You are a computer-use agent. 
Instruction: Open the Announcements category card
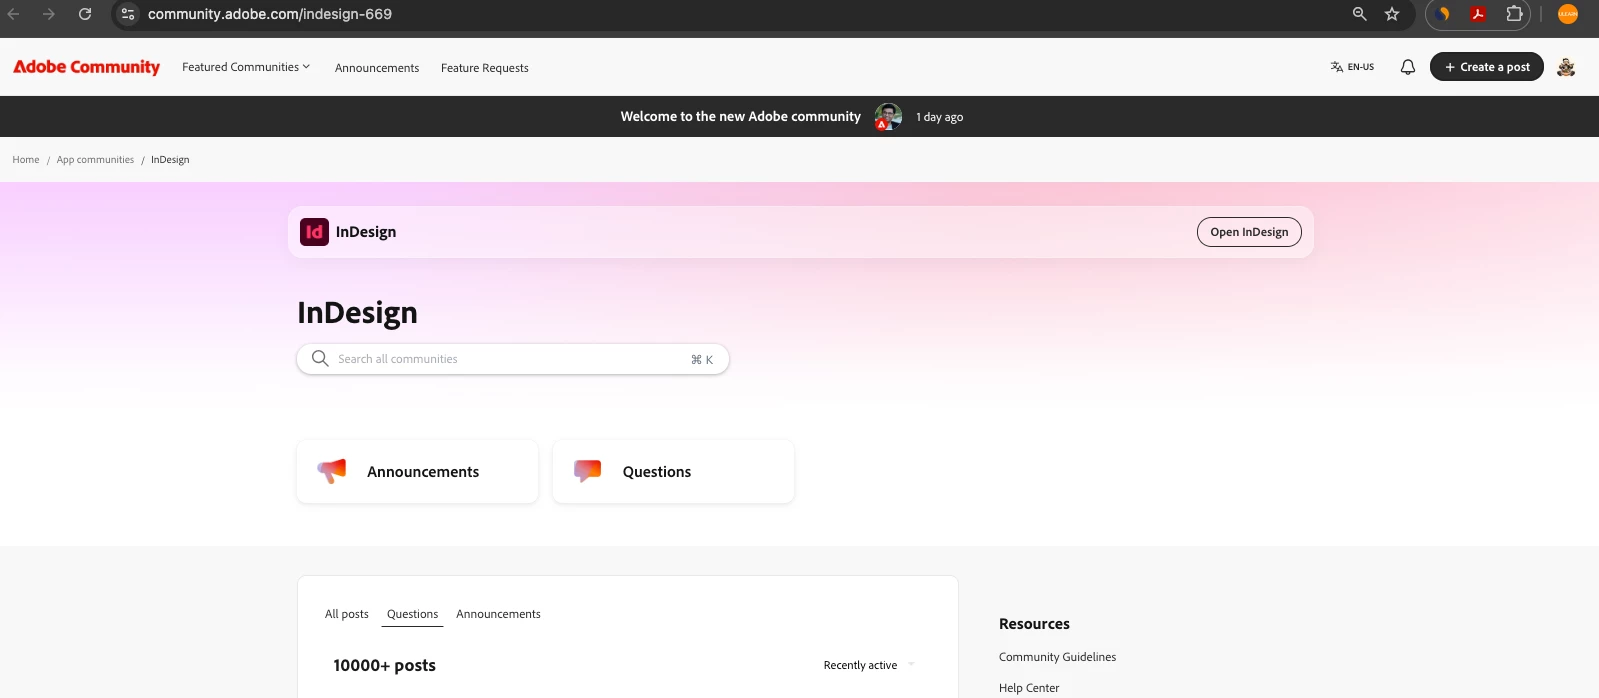point(418,471)
